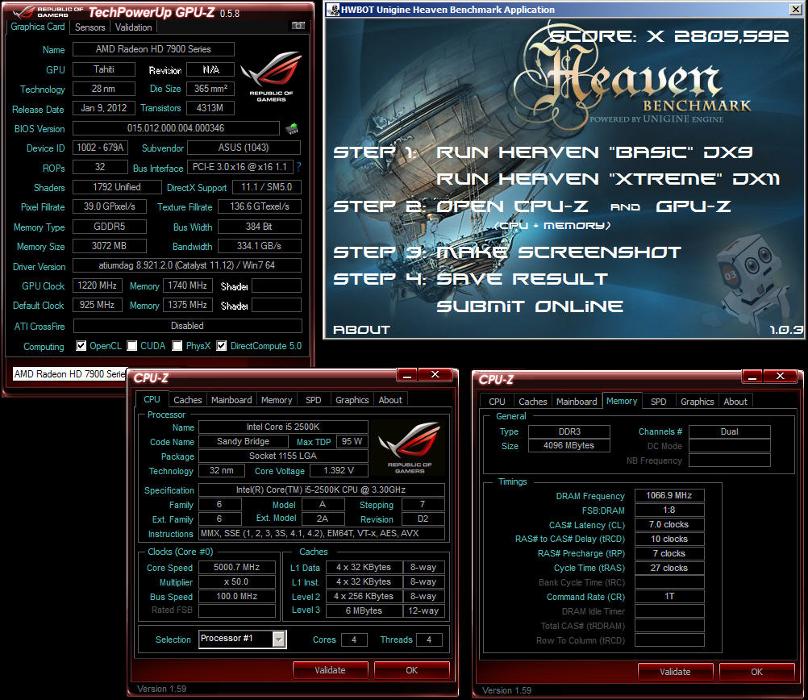Toggle the OpenCL checkbox
The image size is (808, 700).
point(81,346)
